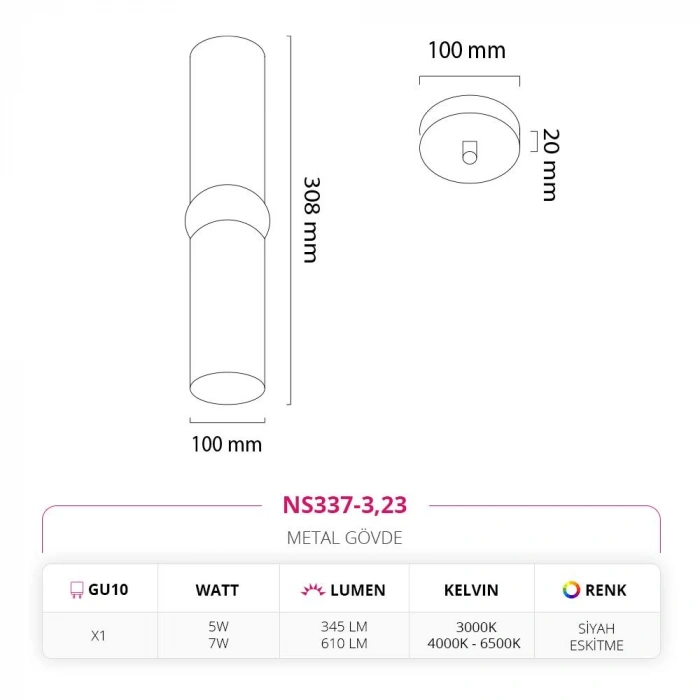Click the SİYAH ESKİTME color value
Image resolution: width=700 pixels, height=700 pixels.
tap(598, 636)
